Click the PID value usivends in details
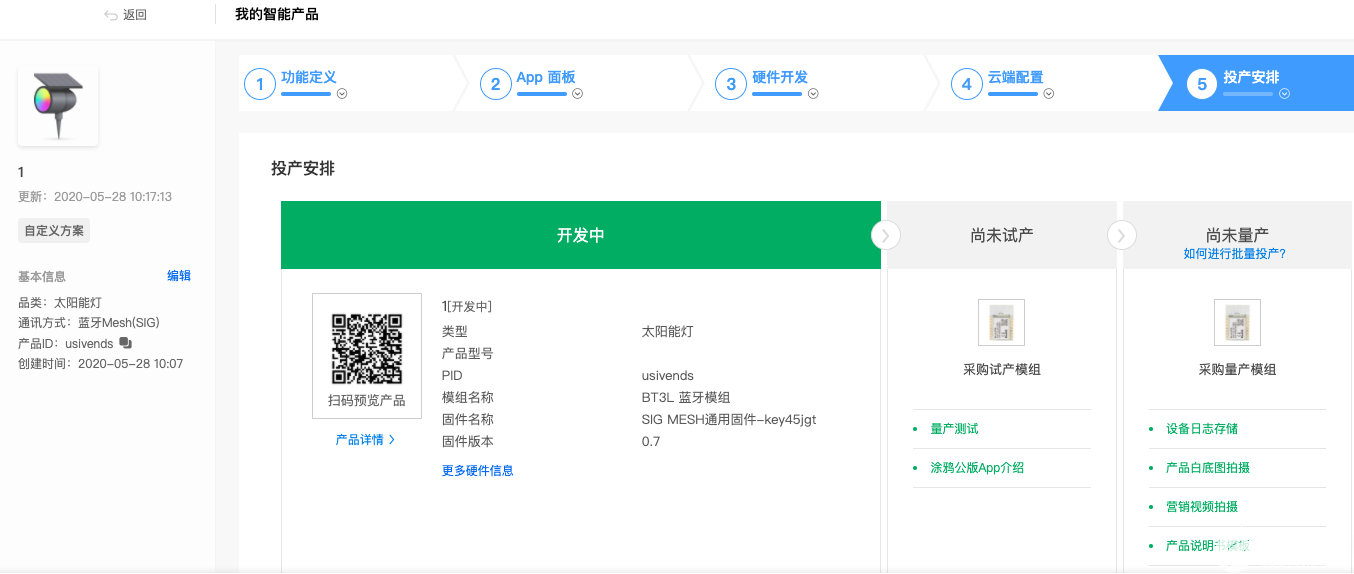This screenshot has height=574, width=1354. 668,376
